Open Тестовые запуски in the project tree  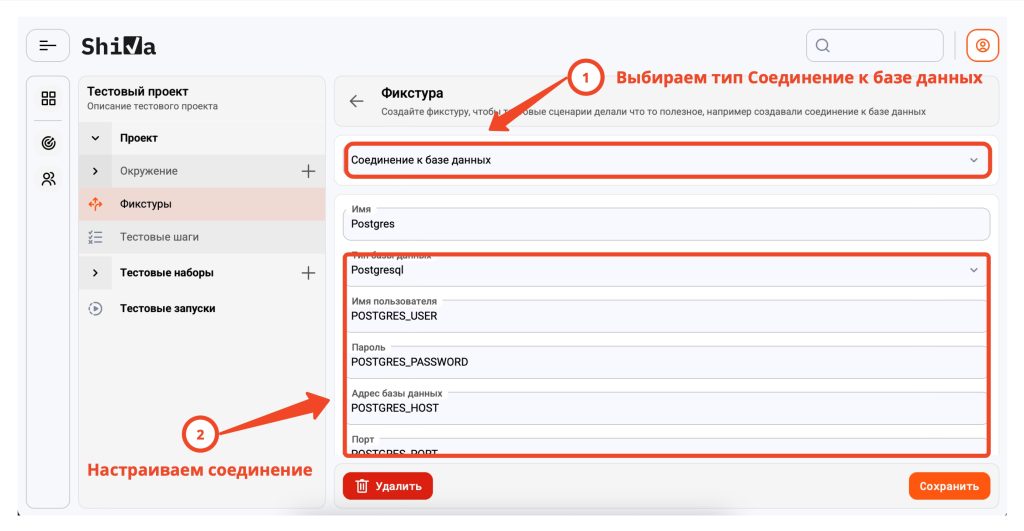167,309
